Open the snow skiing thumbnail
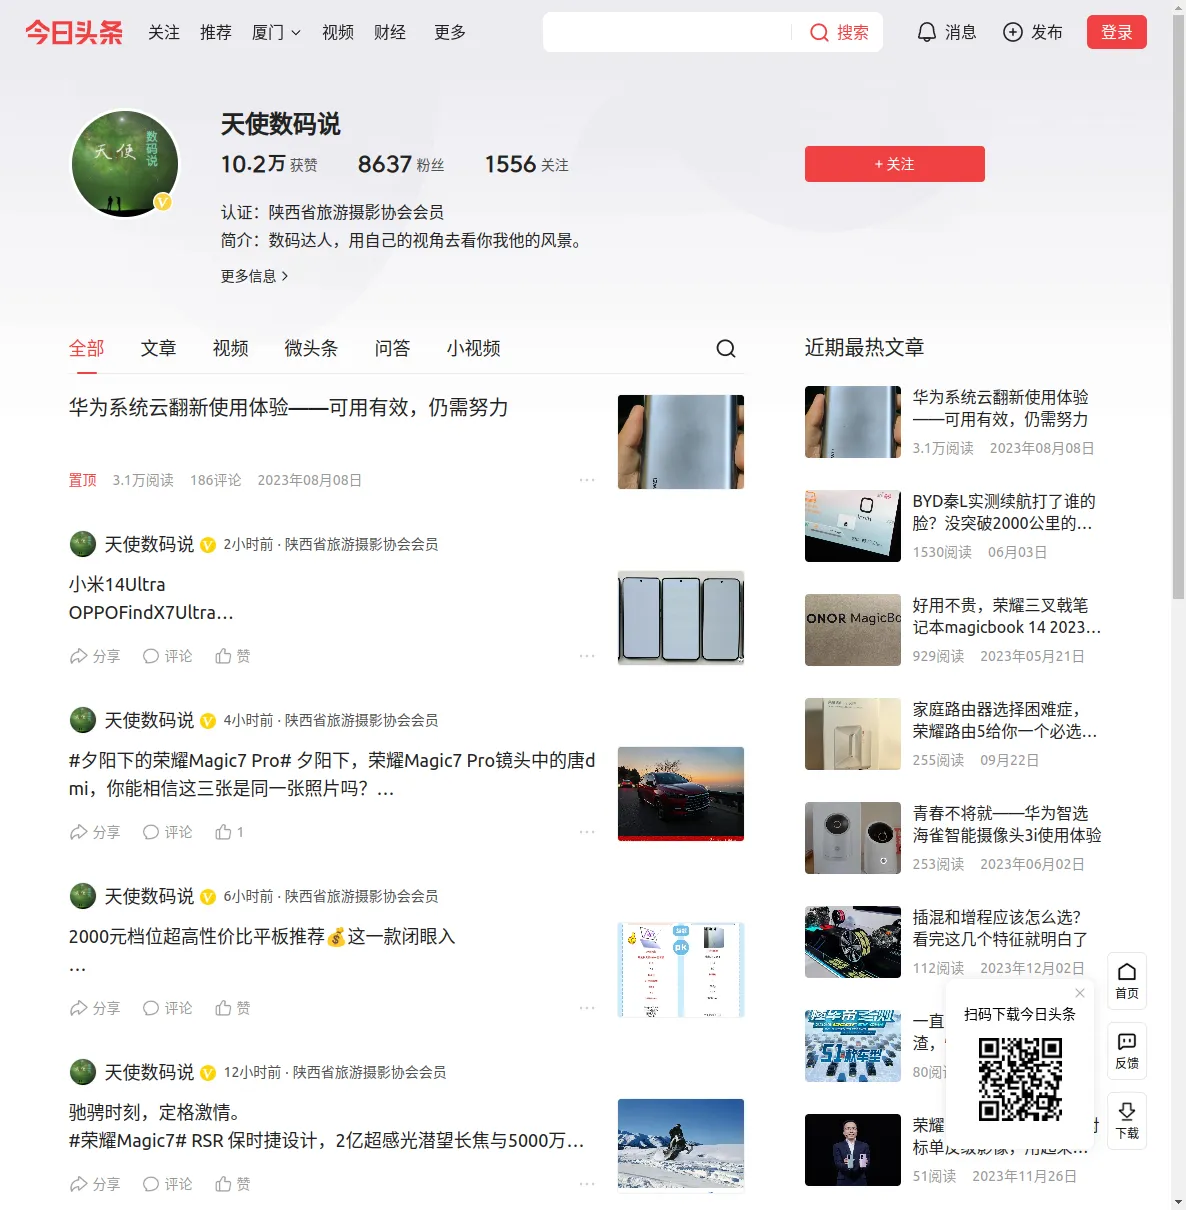This screenshot has width=1186, height=1210. coord(681,1146)
